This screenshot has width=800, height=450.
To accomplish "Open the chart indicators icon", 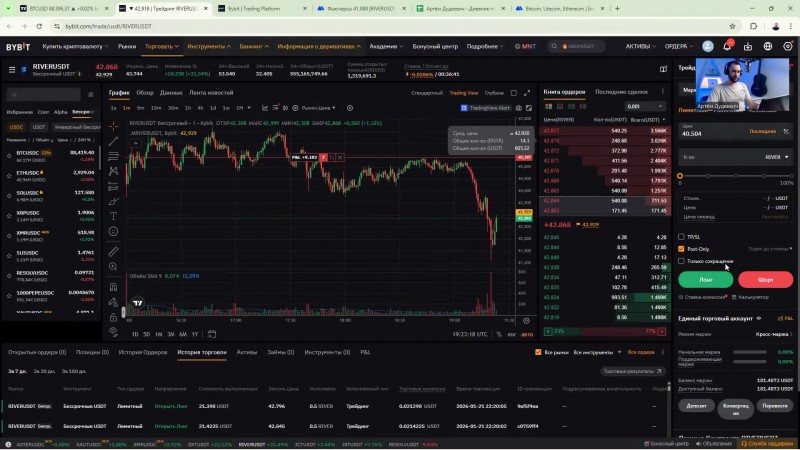I will [265, 108].
